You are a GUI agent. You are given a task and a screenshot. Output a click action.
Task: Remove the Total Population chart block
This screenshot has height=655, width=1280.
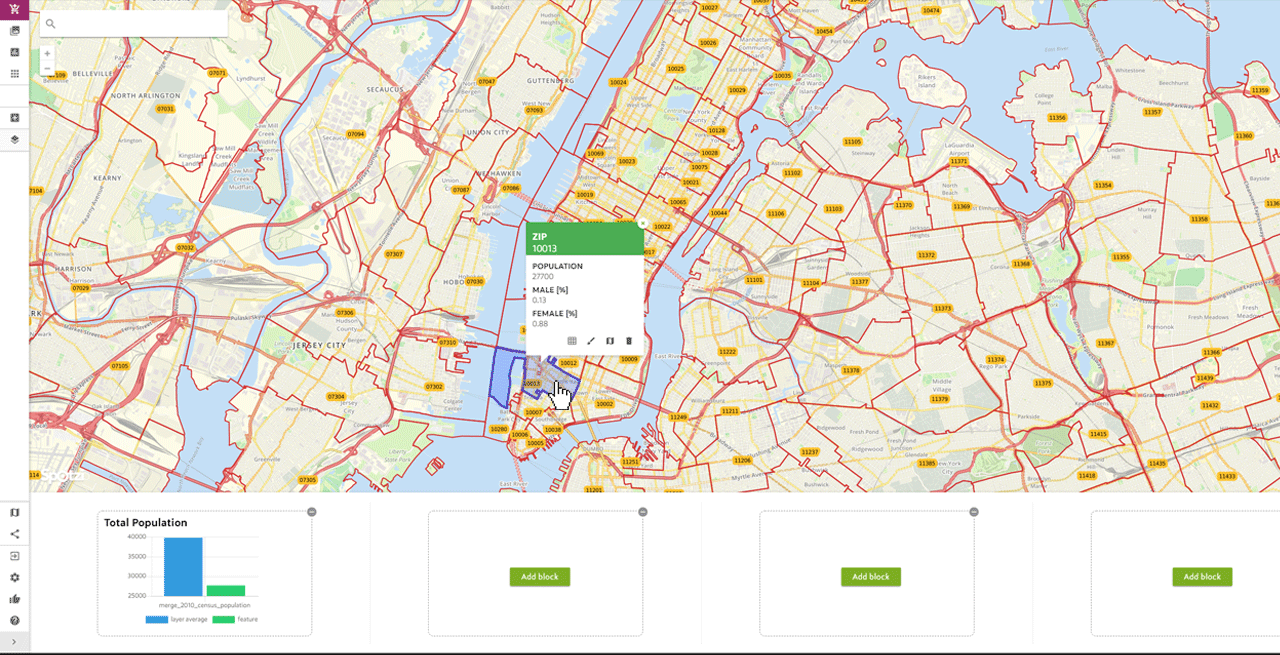click(311, 512)
